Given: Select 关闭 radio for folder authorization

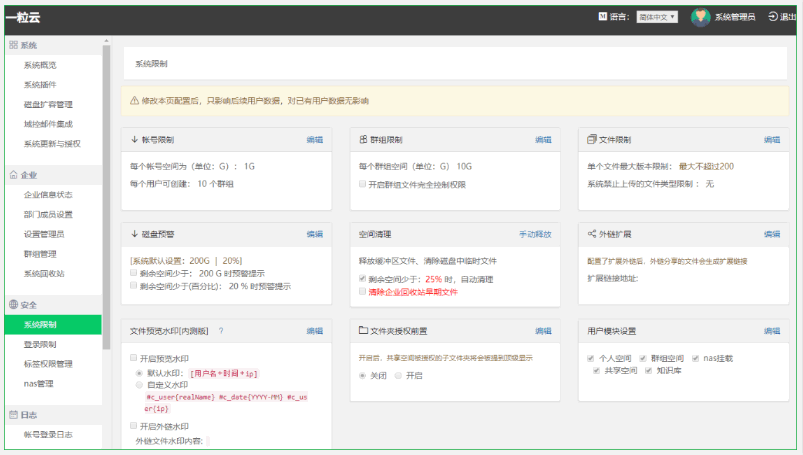Looking at the screenshot, I should [x=363, y=376].
